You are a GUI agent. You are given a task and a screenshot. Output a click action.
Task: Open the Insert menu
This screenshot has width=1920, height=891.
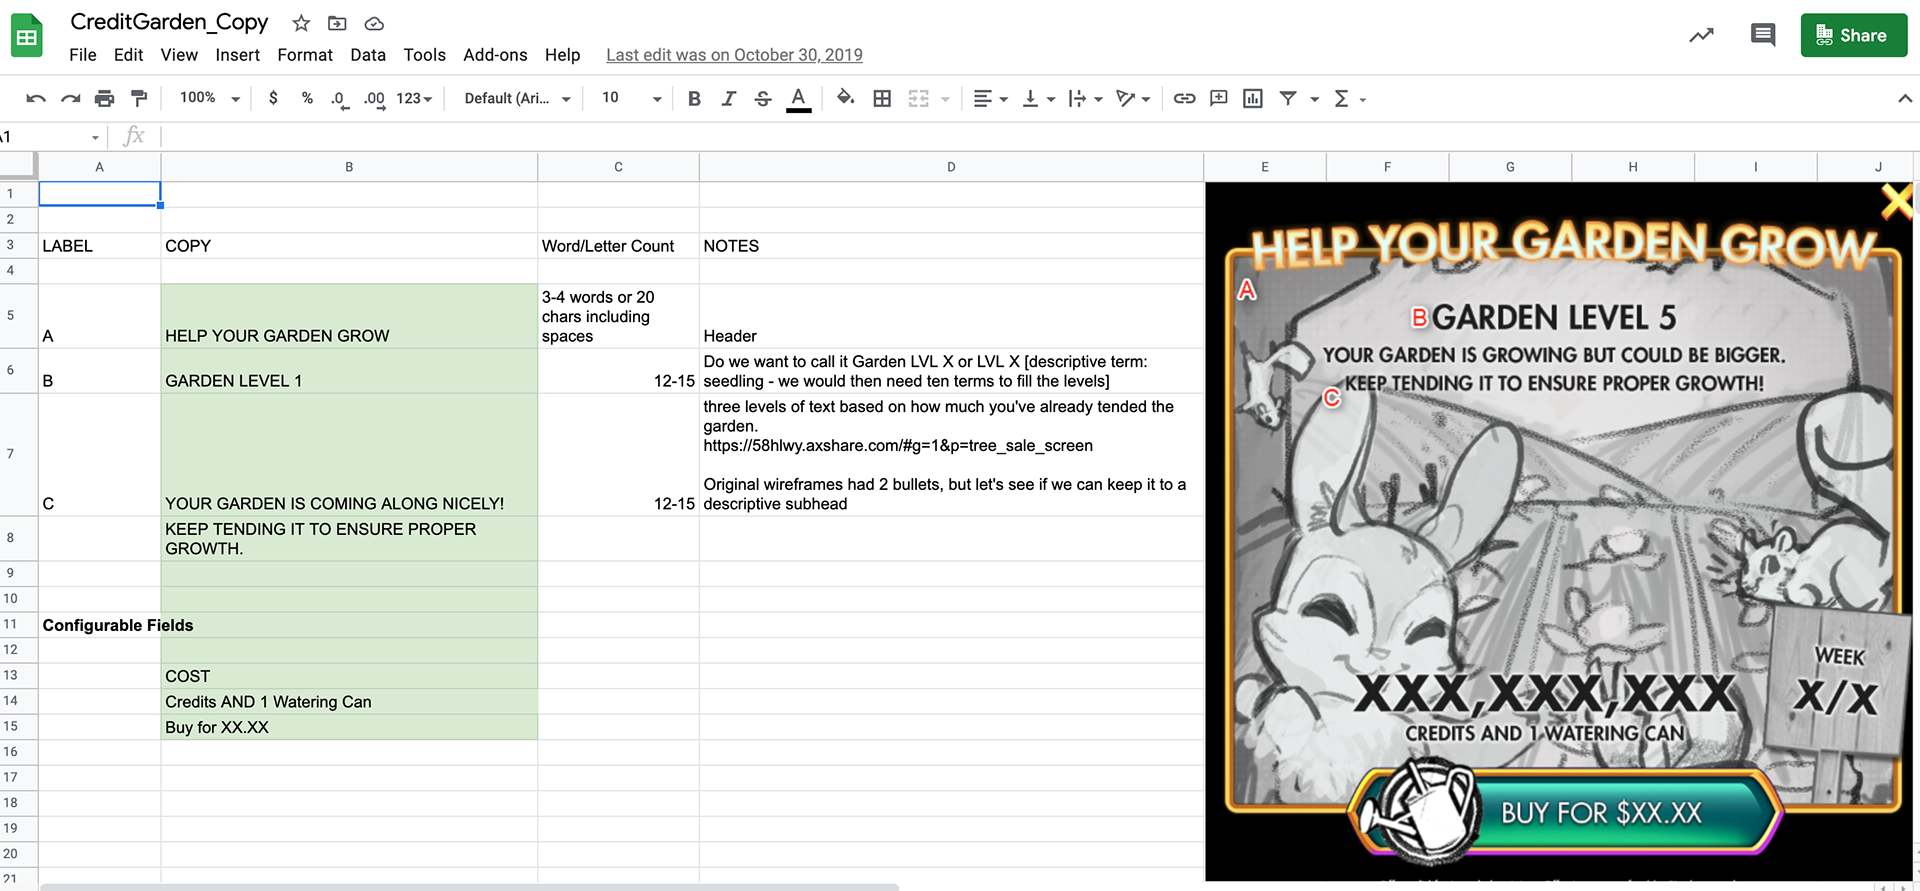237,55
